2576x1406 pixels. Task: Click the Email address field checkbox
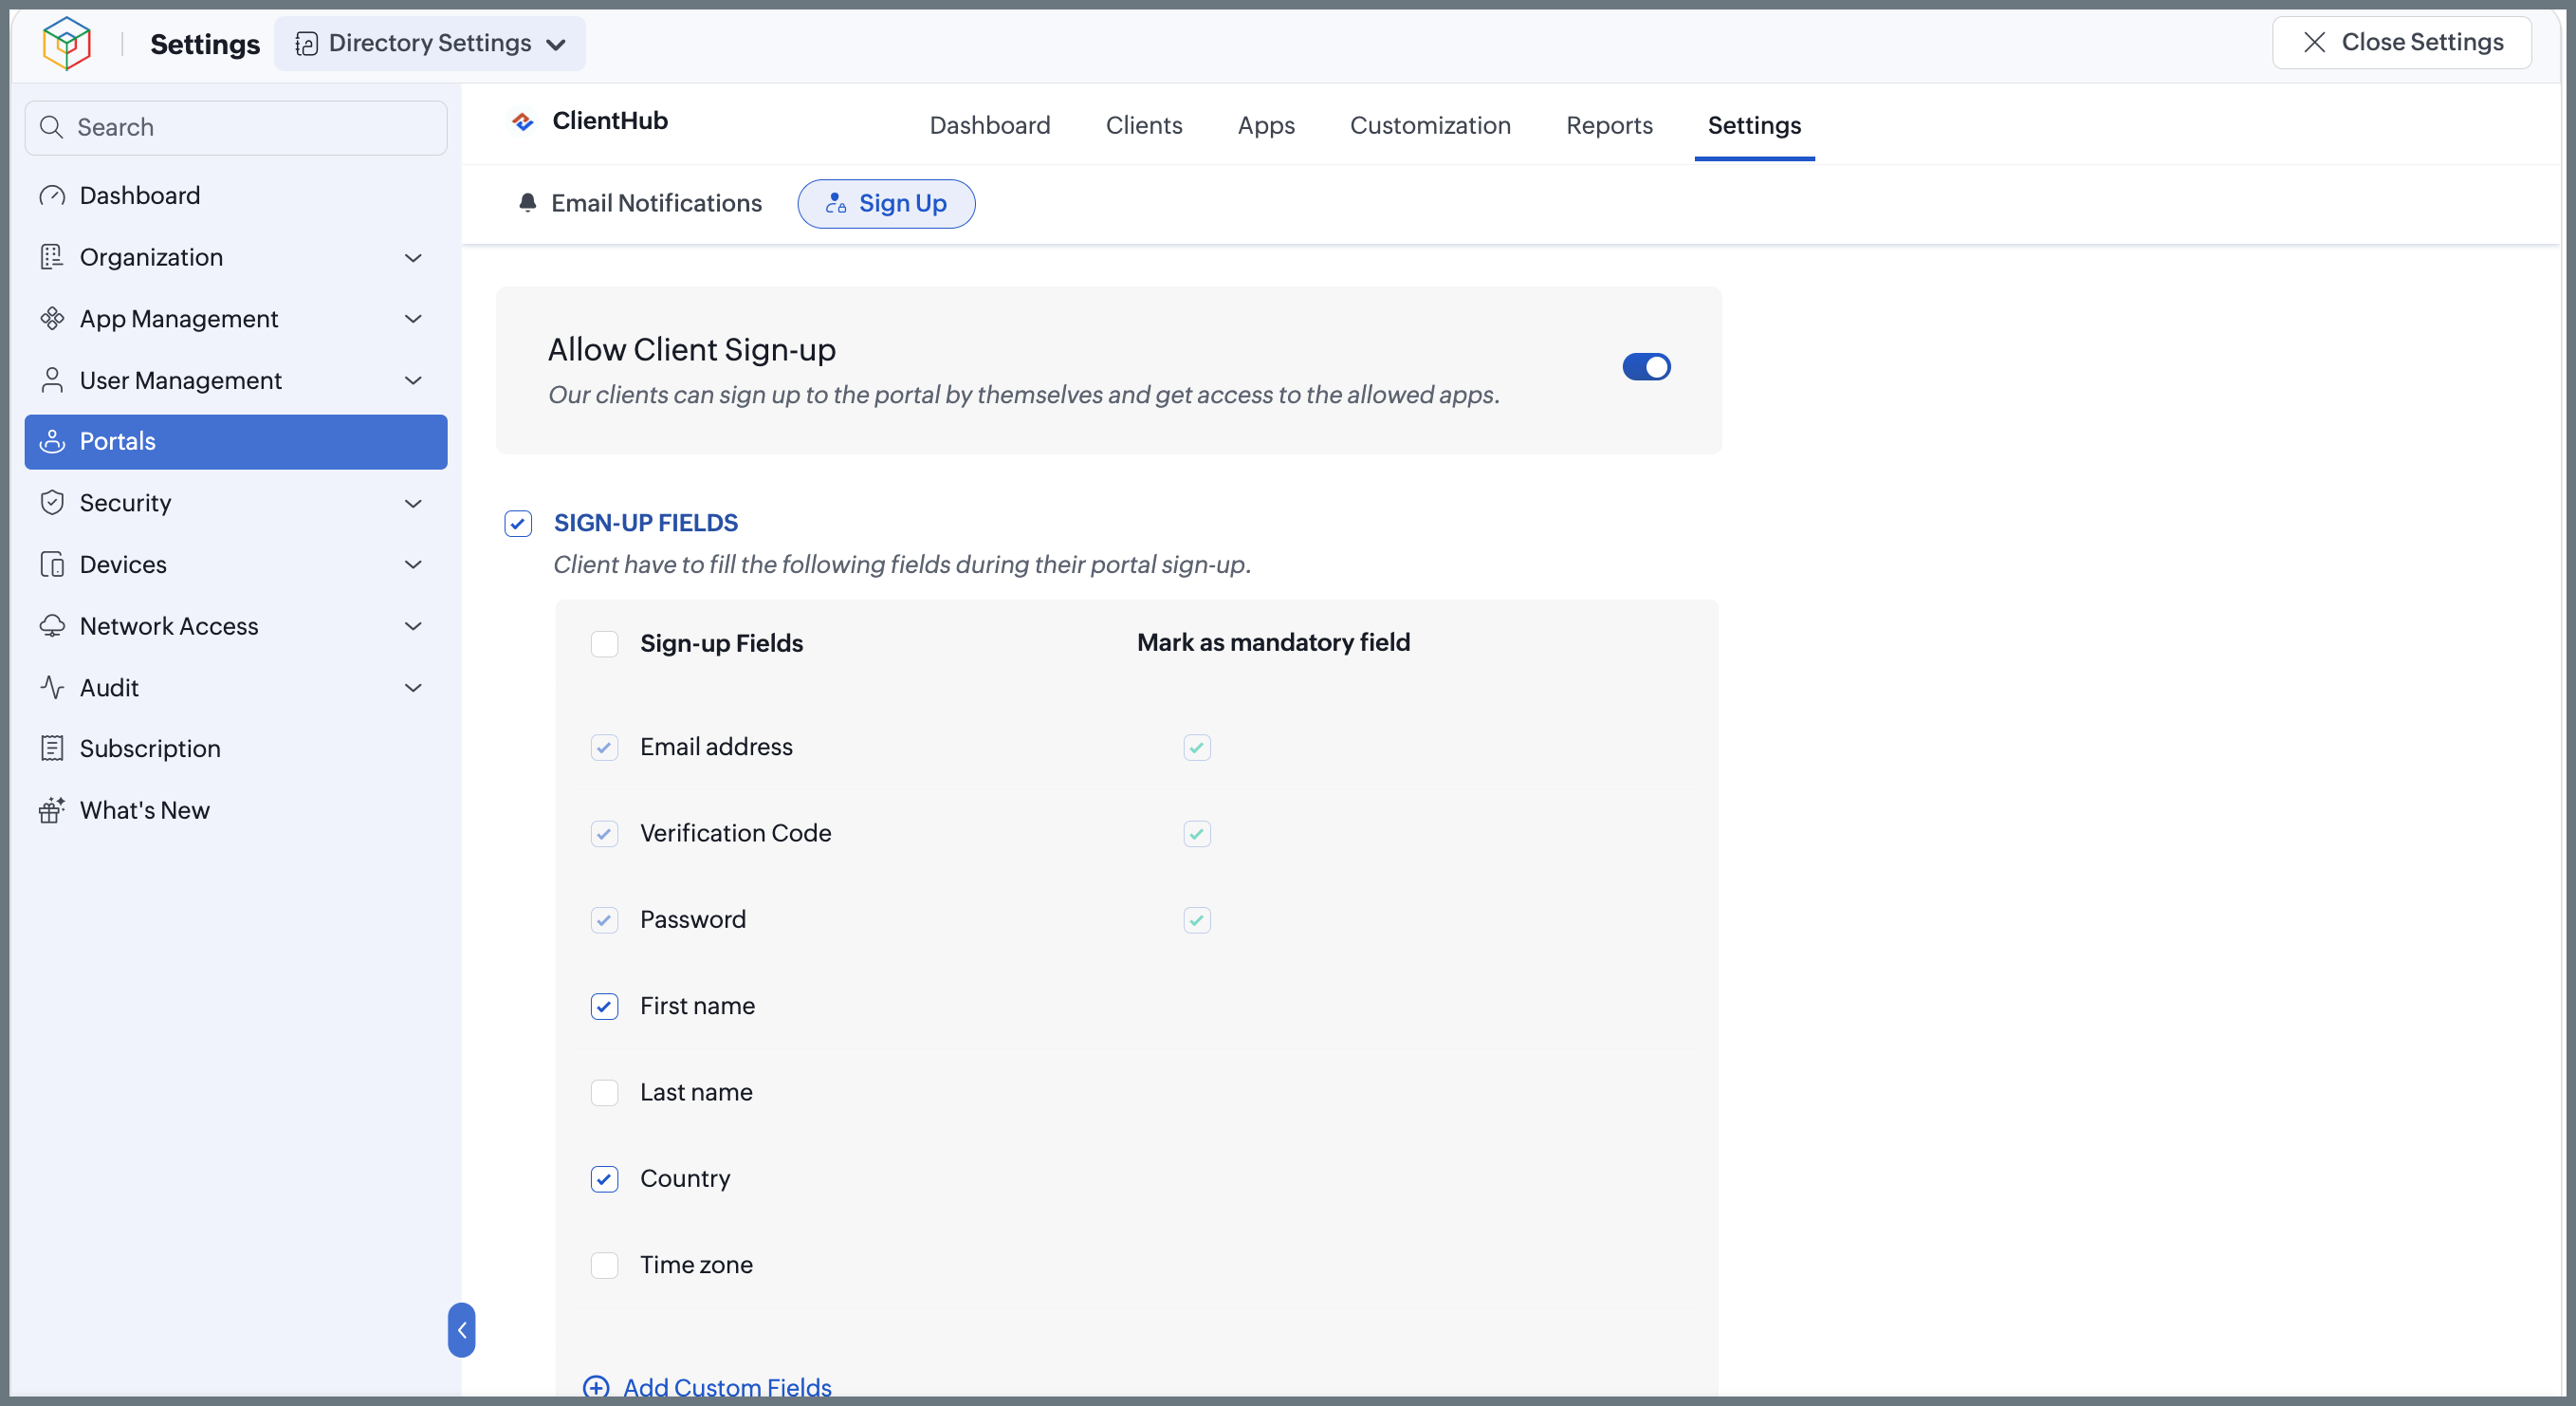click(x=604, y=747)
